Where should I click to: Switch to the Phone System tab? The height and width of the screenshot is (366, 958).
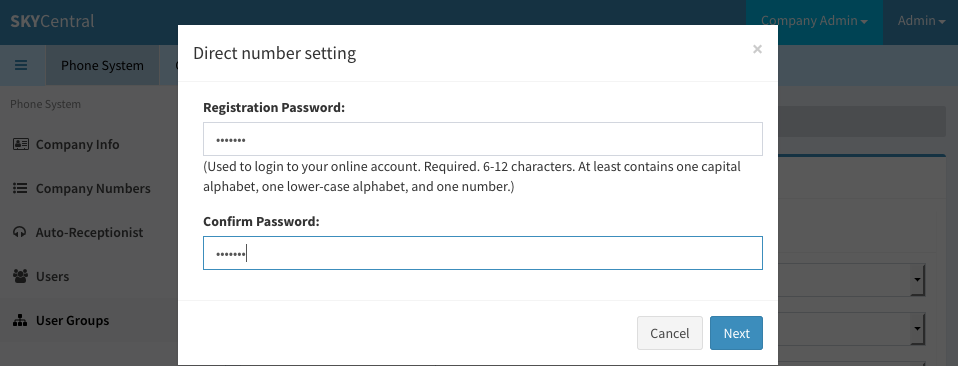pyautogui.click(x=103, y=65)
